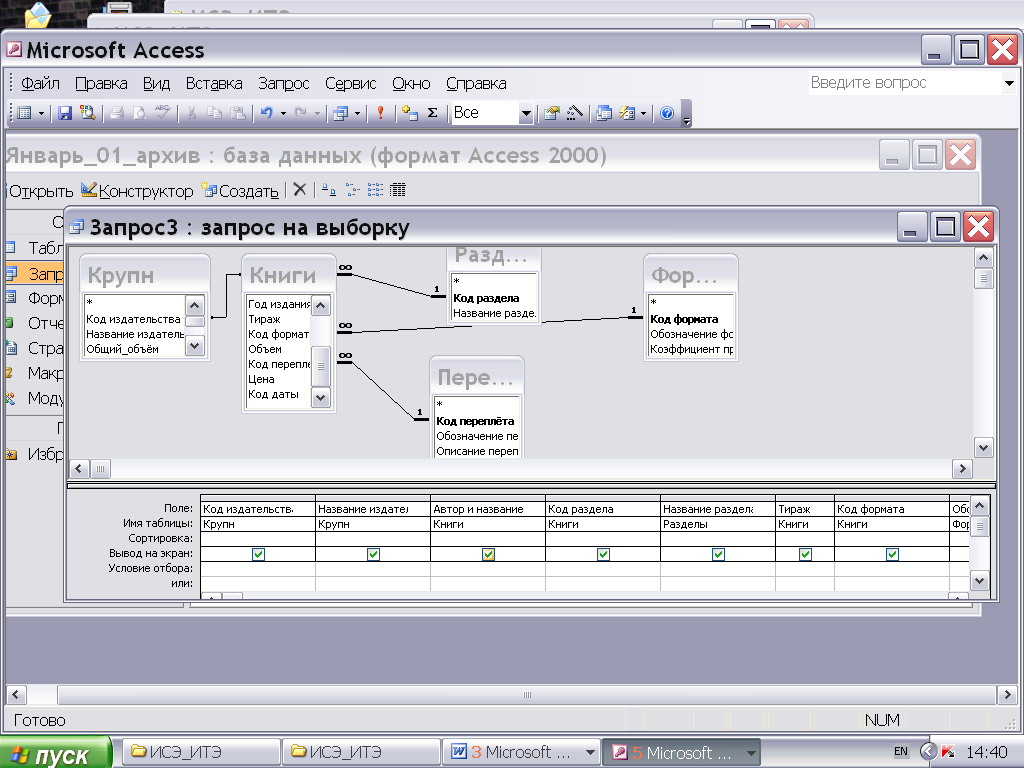
Task: Click the 'Введите вопрос' help input field
Action: [x=904, y=83]
